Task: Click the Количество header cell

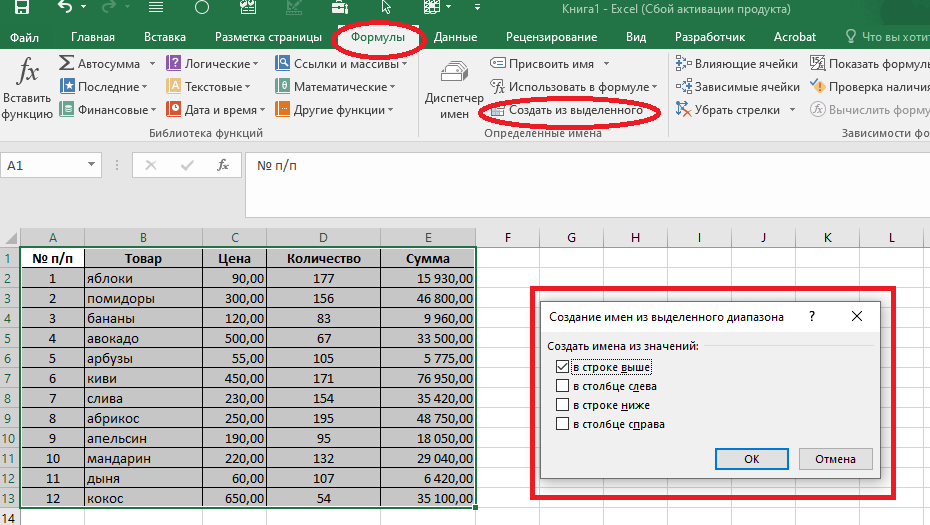Action: coord(323,259)
